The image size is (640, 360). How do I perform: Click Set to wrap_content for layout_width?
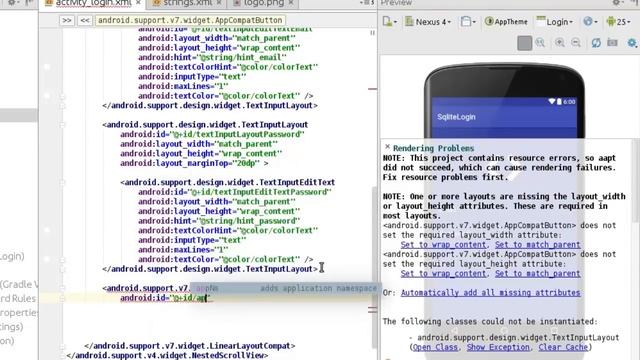(443, 244)
